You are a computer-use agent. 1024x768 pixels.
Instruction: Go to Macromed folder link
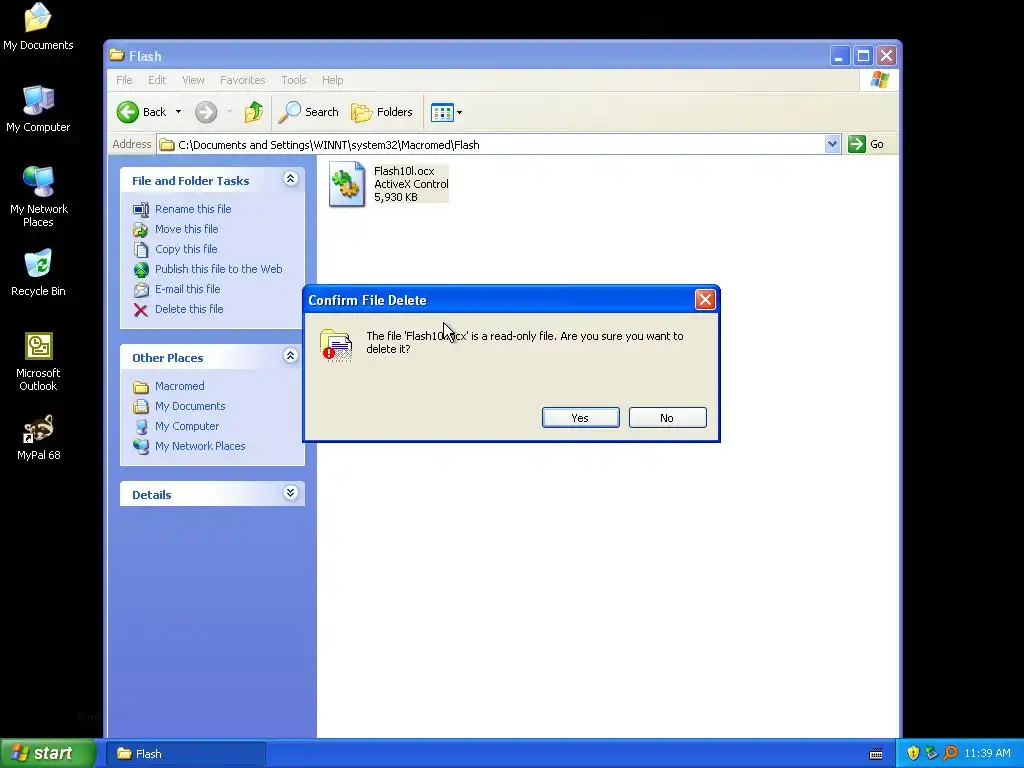click(x=179, y=386)
